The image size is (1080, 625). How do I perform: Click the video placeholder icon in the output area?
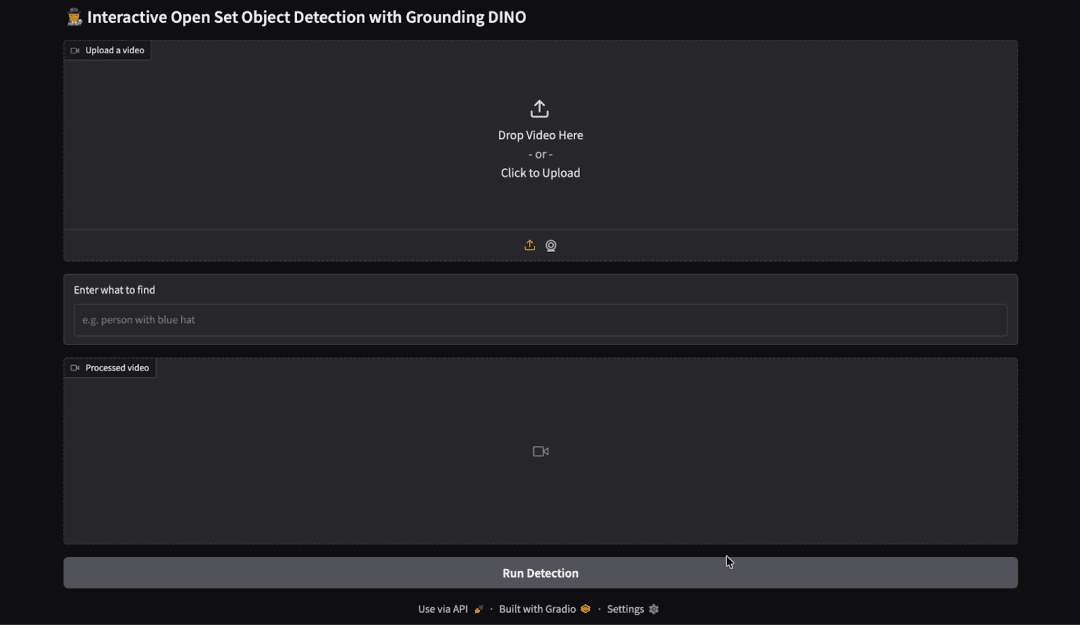pyautogui.click(x=540, y=451)
